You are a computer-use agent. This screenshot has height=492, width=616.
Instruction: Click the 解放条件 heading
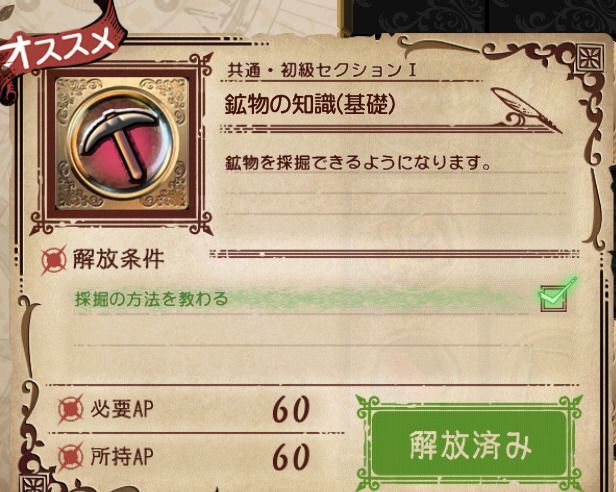pos(118,259)
